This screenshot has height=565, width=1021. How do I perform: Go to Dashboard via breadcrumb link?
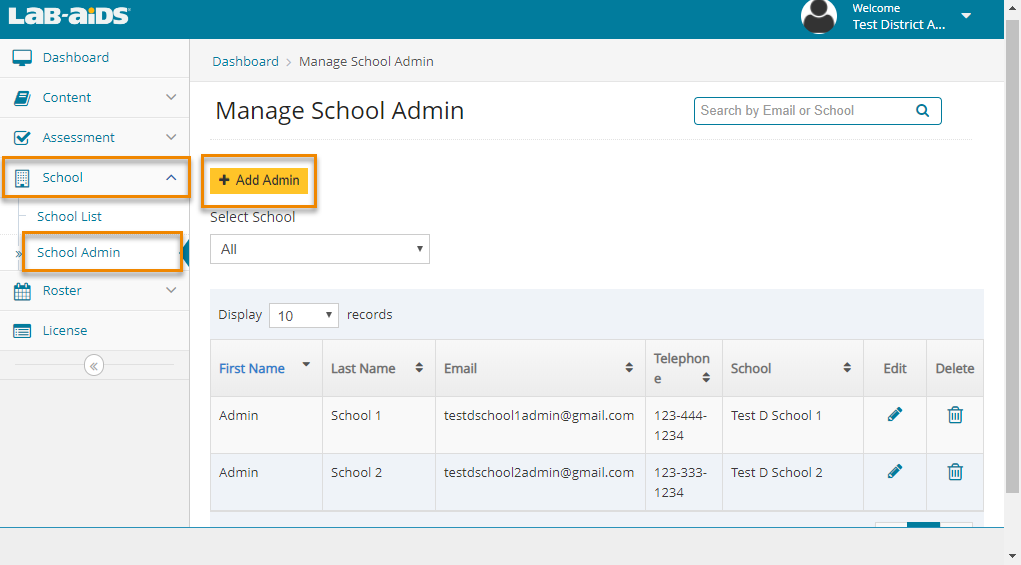coord(245,61)
